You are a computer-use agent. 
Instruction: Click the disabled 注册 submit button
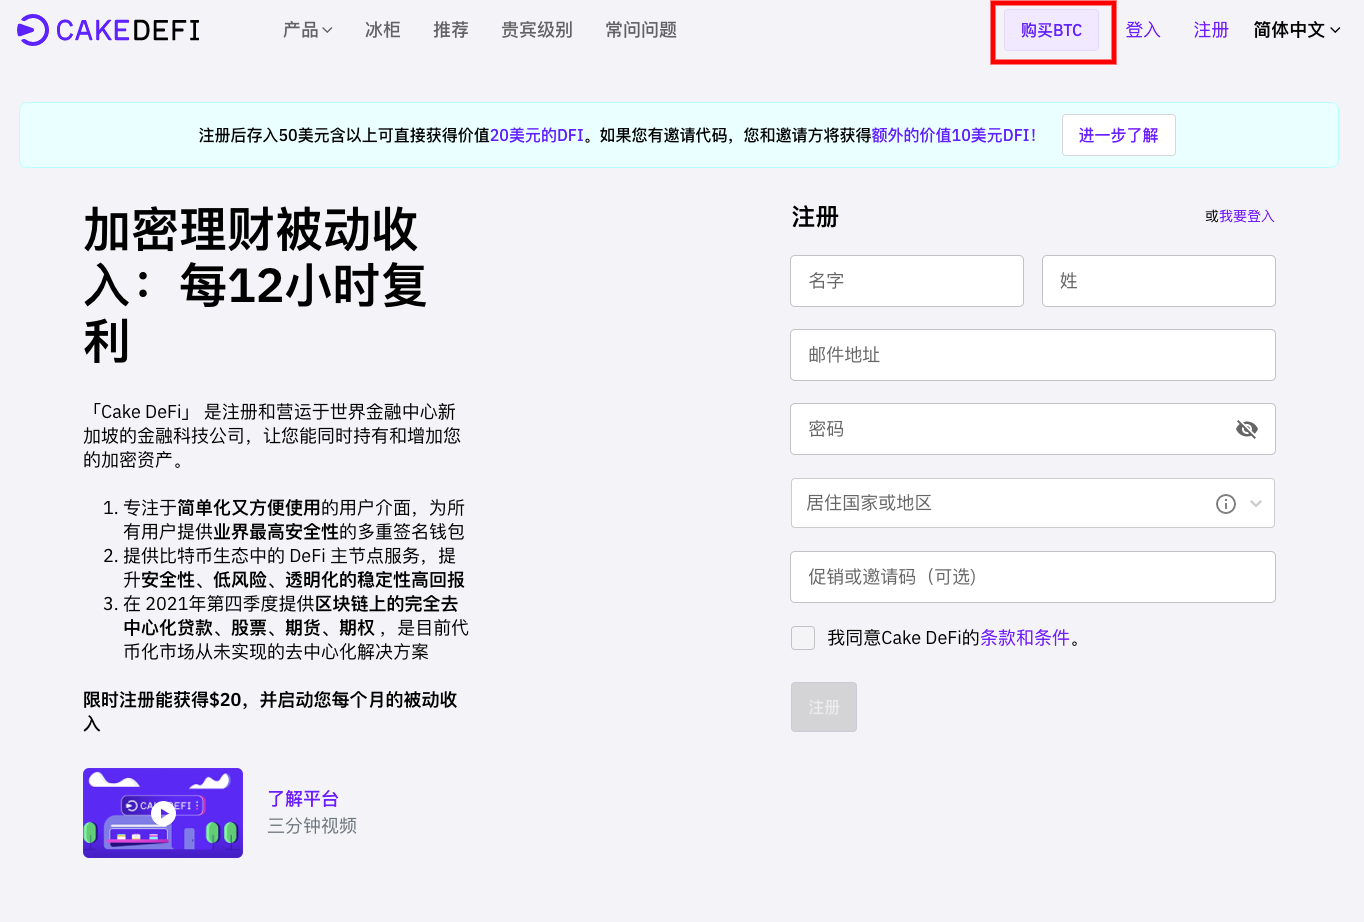click(x=824, y=707)
